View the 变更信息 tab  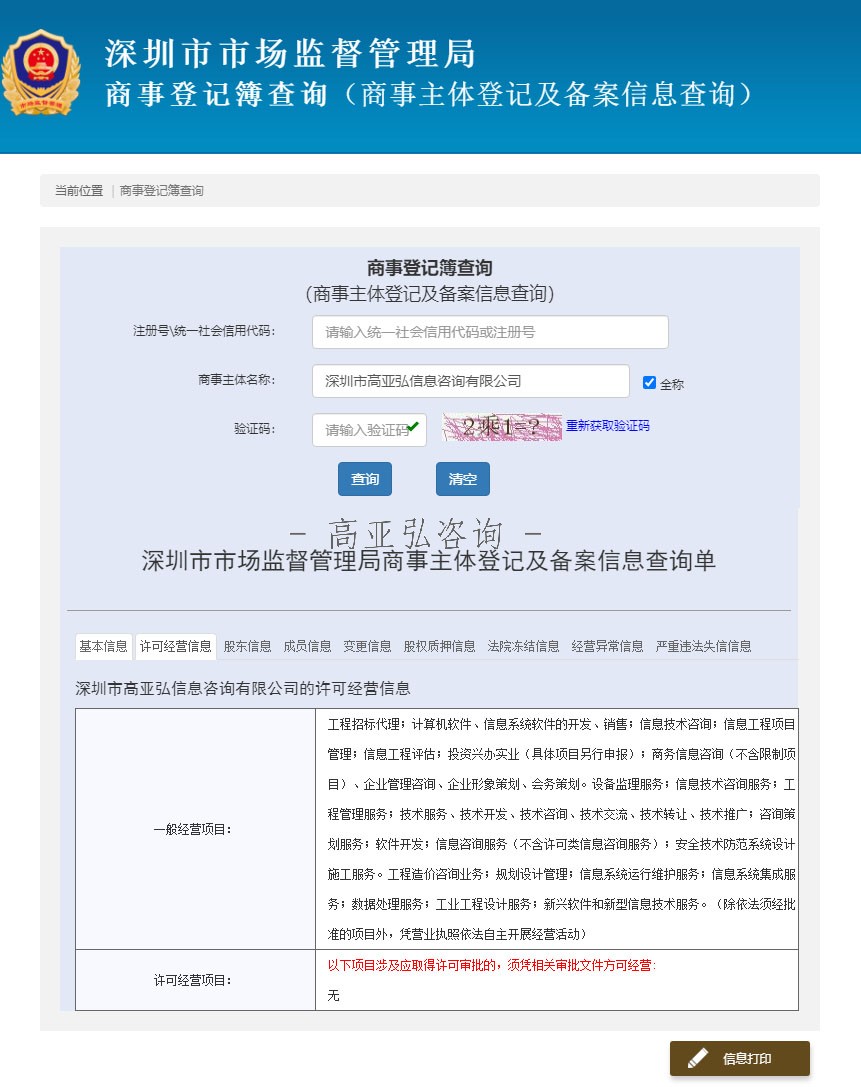tap(367, 646)
